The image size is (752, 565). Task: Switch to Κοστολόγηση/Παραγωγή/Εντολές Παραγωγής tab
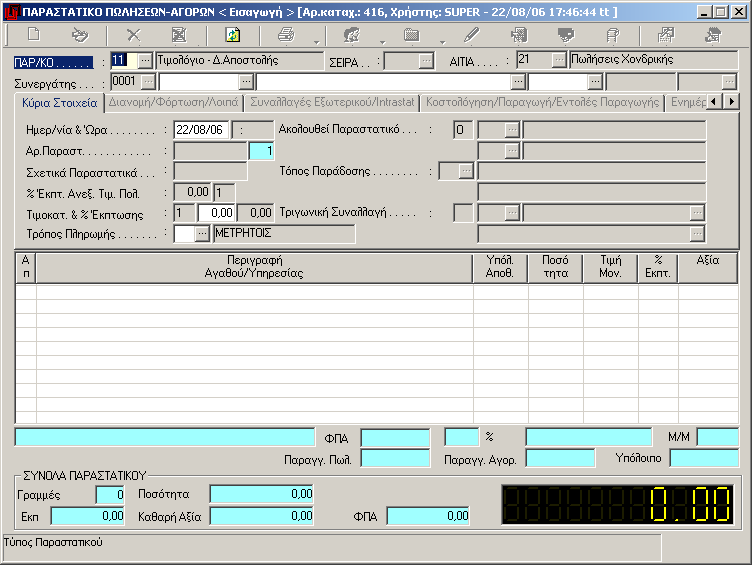[542, 103]
